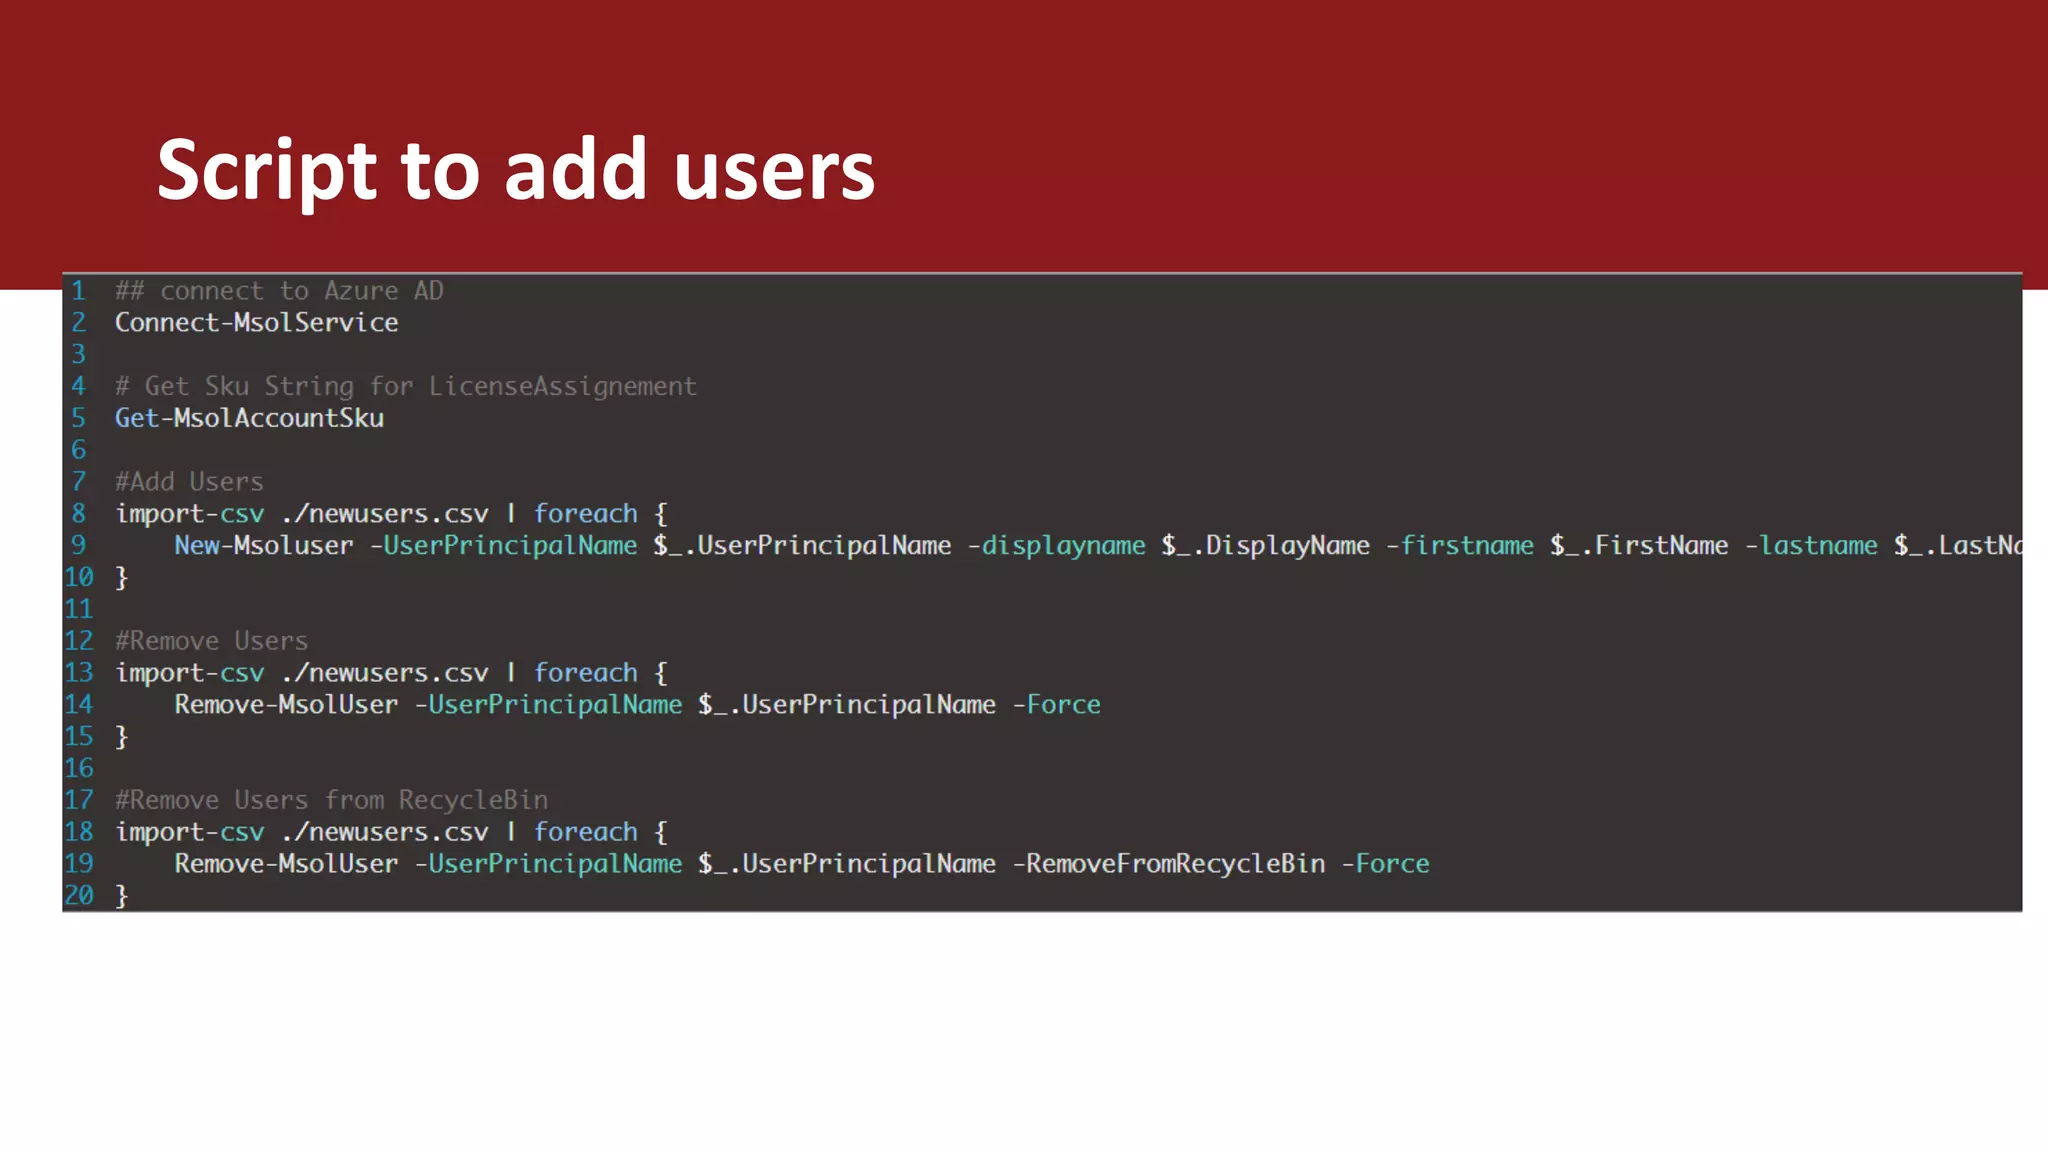The height and width of the screenshot is (1152, 2048).
Task: Click the '-displayname' parameter on line 9
Action: [x=1057, y=546]
